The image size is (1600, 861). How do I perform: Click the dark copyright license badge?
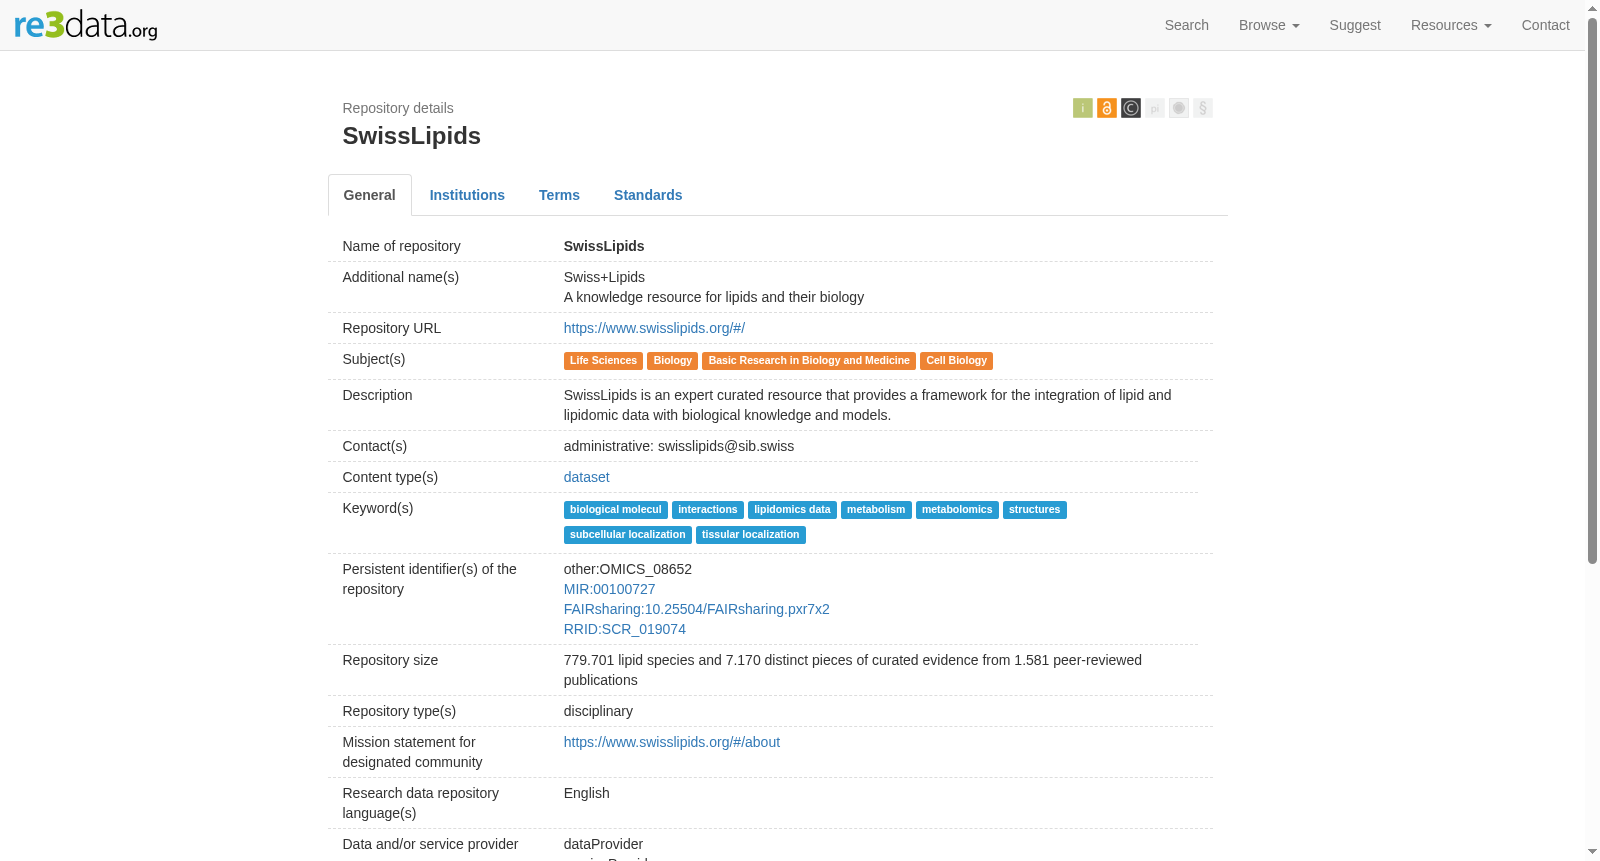coord(1130,108)
